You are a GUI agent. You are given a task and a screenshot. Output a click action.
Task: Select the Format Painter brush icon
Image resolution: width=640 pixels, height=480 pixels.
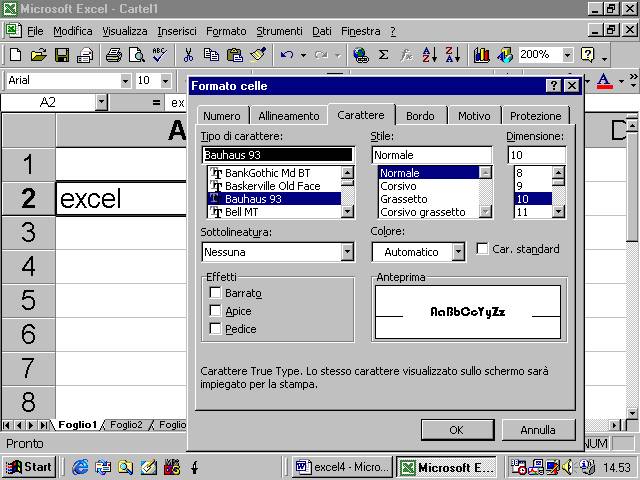tap(258, 55)
